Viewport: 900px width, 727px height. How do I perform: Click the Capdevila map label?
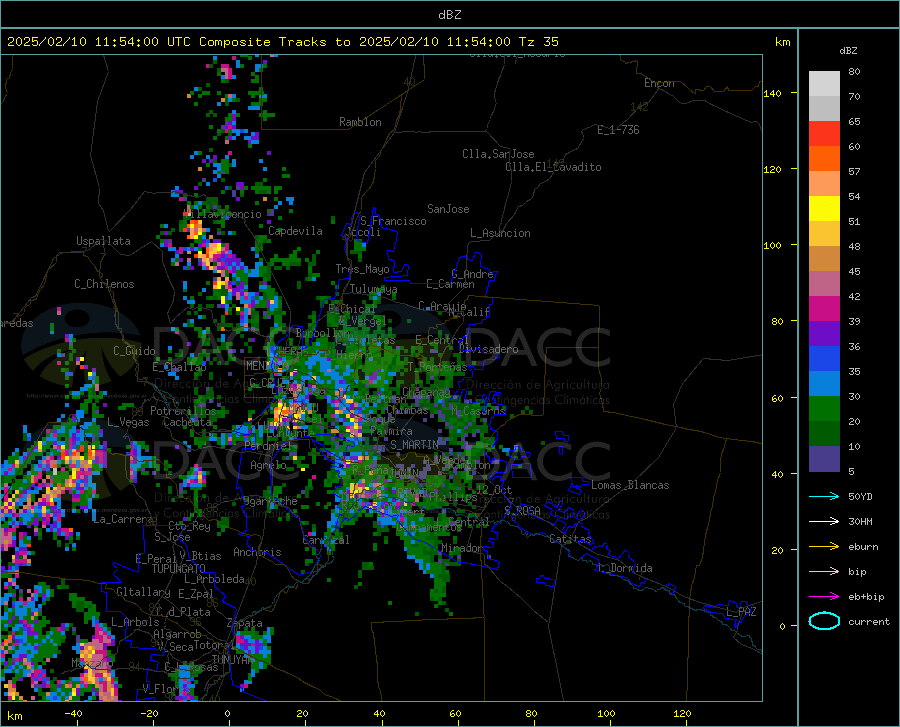point(295,231)
